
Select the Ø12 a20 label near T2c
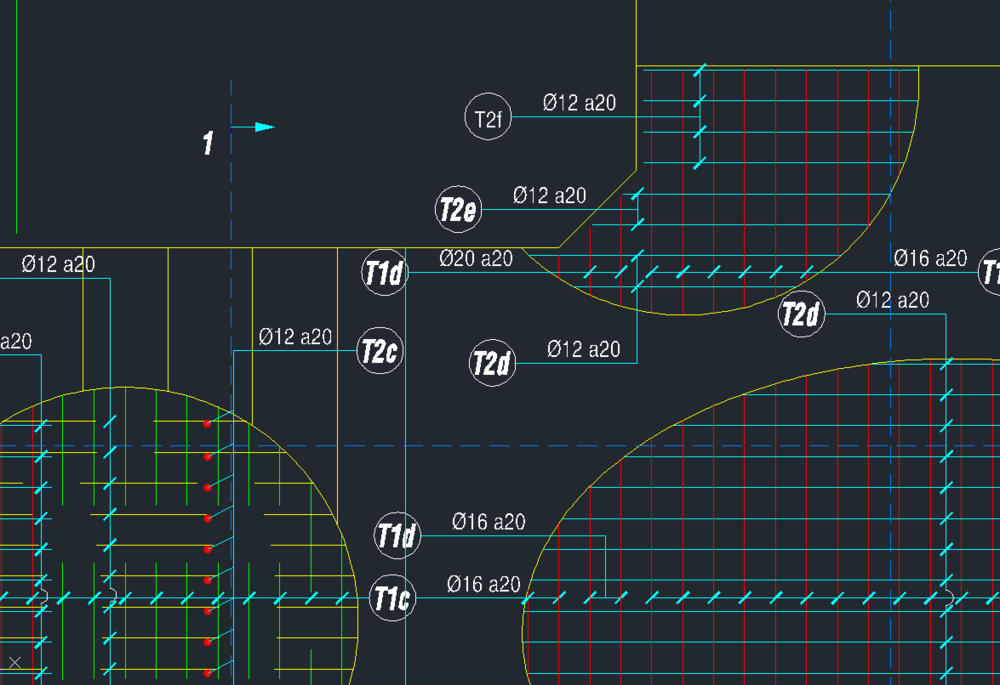(x=298, y=336)
